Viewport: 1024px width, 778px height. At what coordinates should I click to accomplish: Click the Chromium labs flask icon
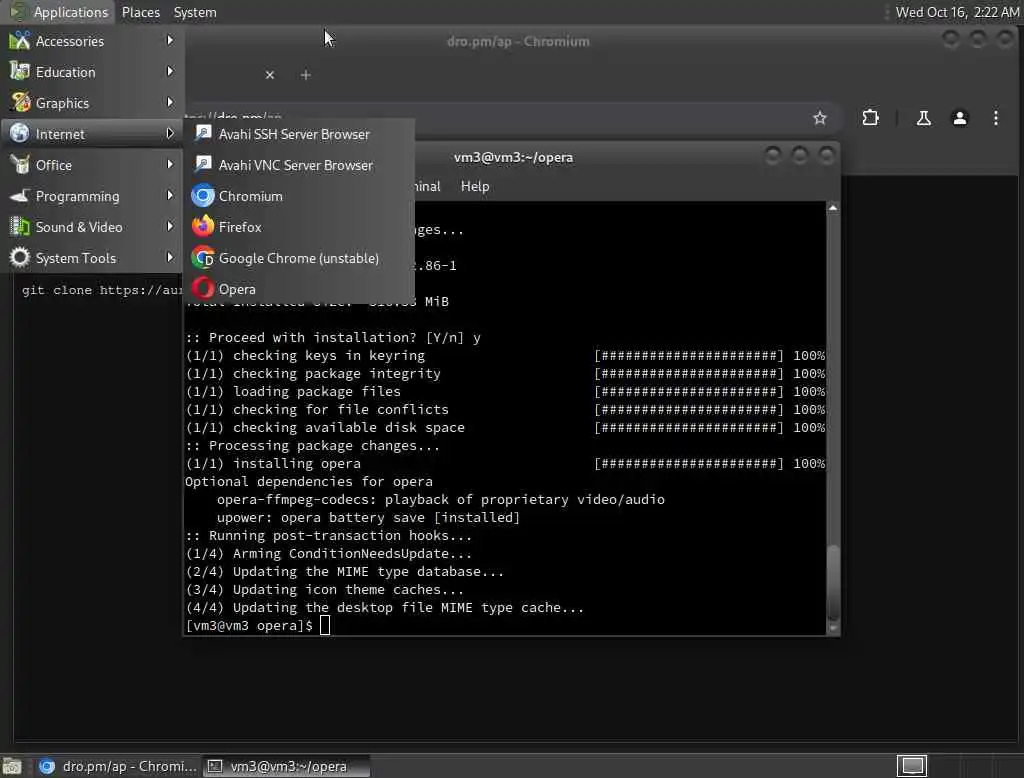click(x=923, y=118)
